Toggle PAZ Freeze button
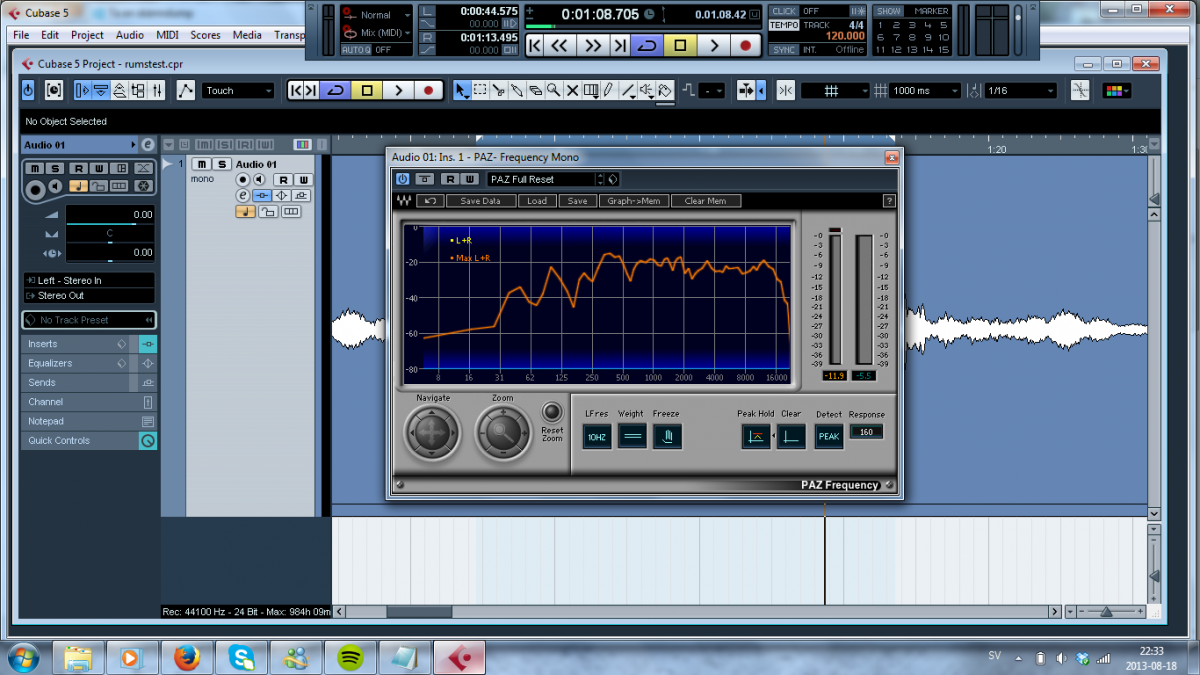 (667, 436)
